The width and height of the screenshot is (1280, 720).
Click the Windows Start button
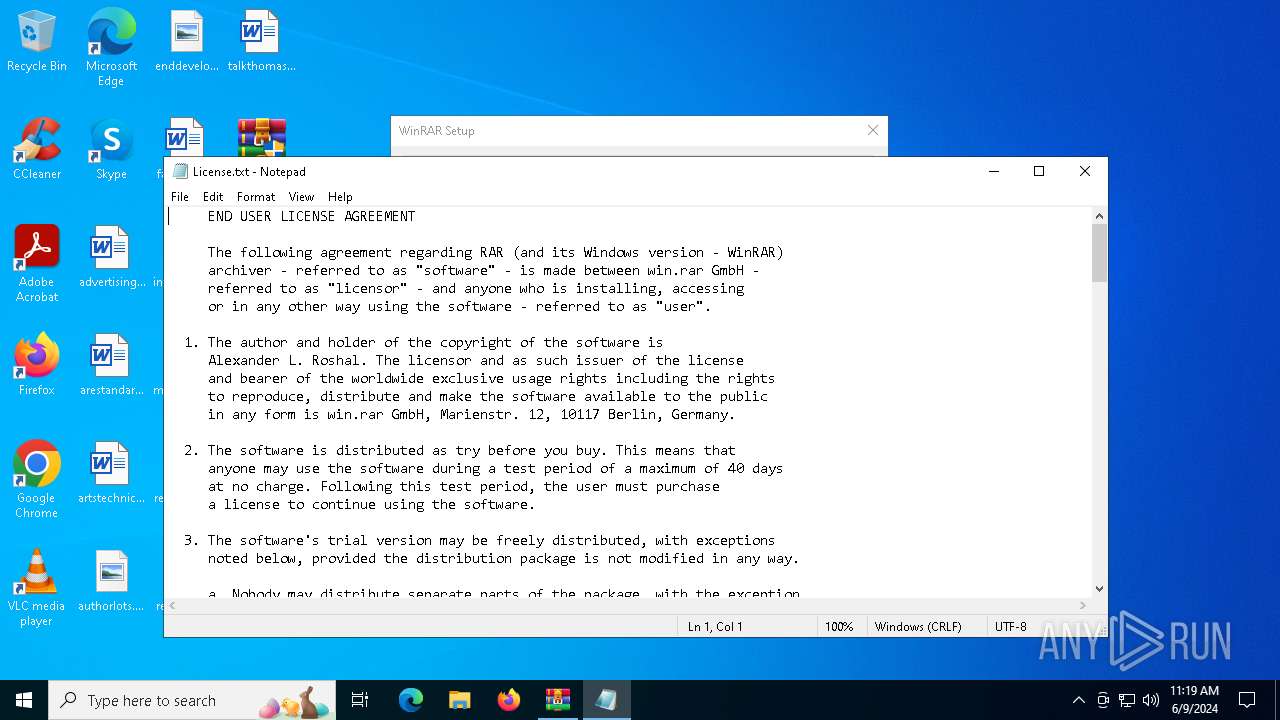coord(24,700)
